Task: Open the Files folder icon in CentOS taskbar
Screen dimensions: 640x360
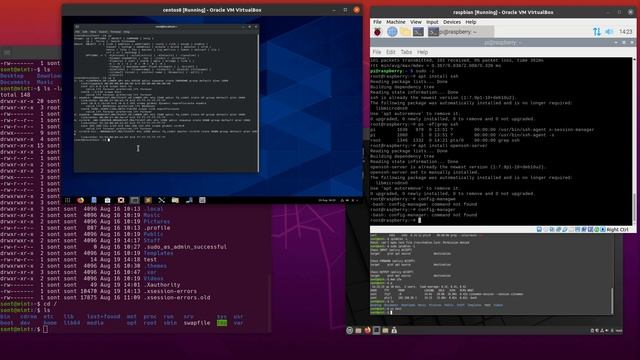Action: point(175,200)
